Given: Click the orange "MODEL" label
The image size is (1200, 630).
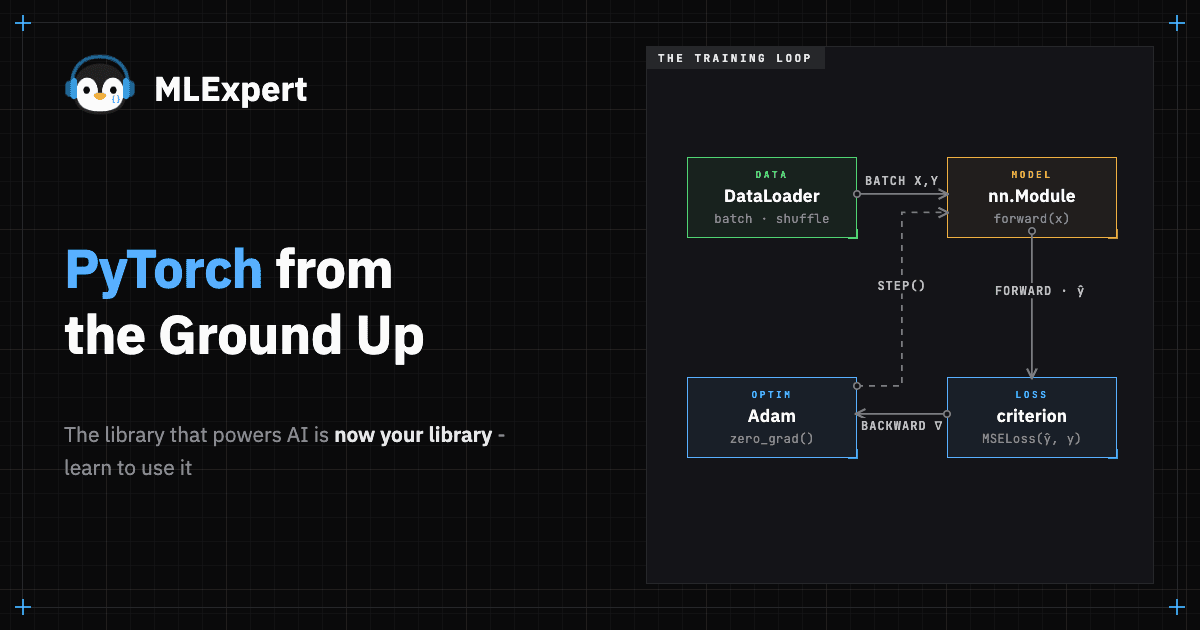Looking at the screenshot, I should pyautogui.click(x=1031, y=175).
